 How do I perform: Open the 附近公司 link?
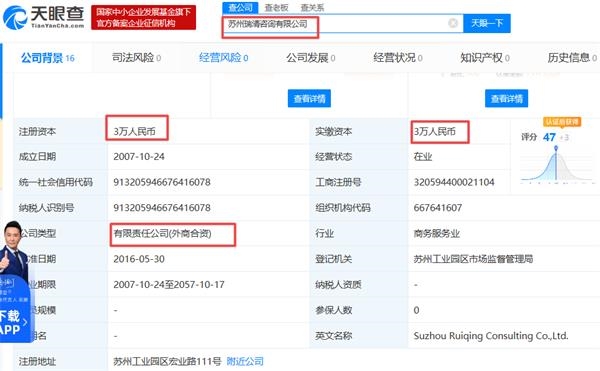click(x=245, y=361)
